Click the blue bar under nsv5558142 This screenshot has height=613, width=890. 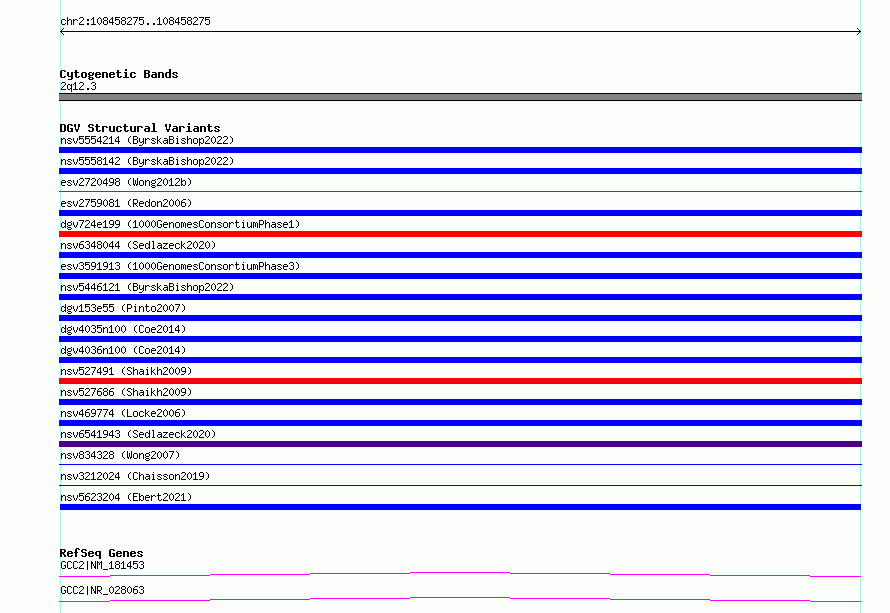coord(460,171)
